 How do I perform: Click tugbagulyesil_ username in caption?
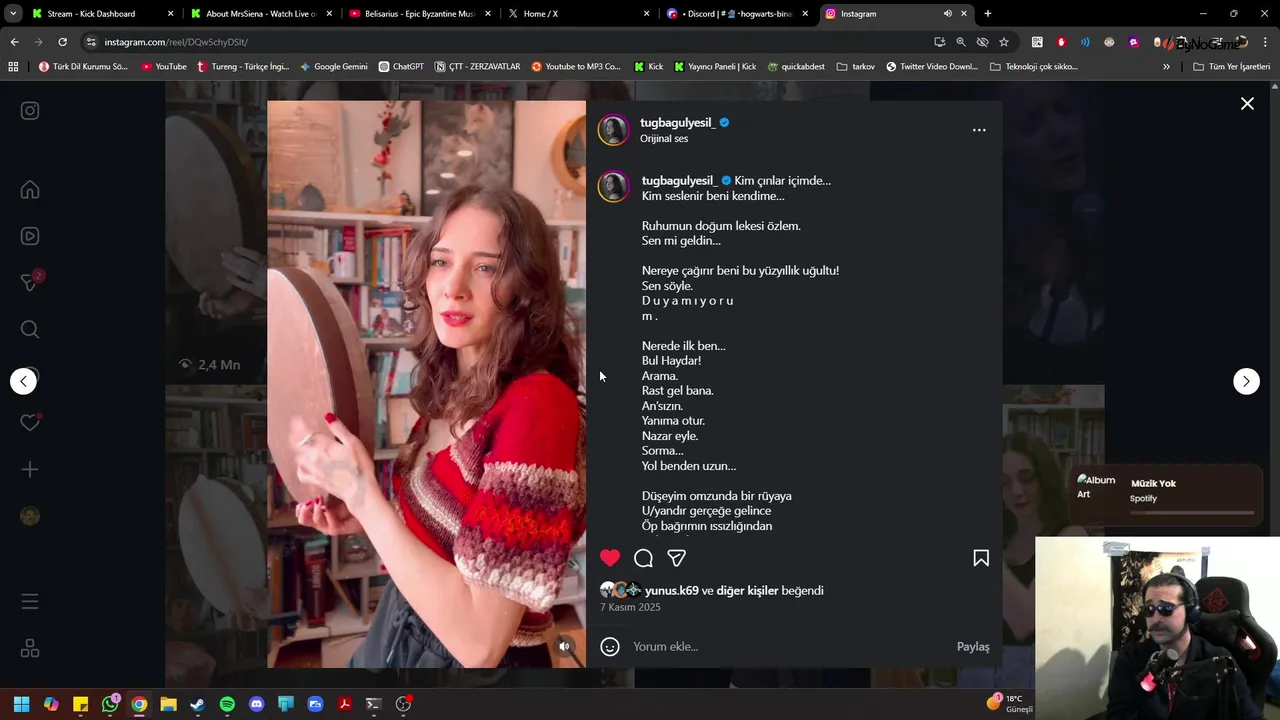(x=679, y=181)
